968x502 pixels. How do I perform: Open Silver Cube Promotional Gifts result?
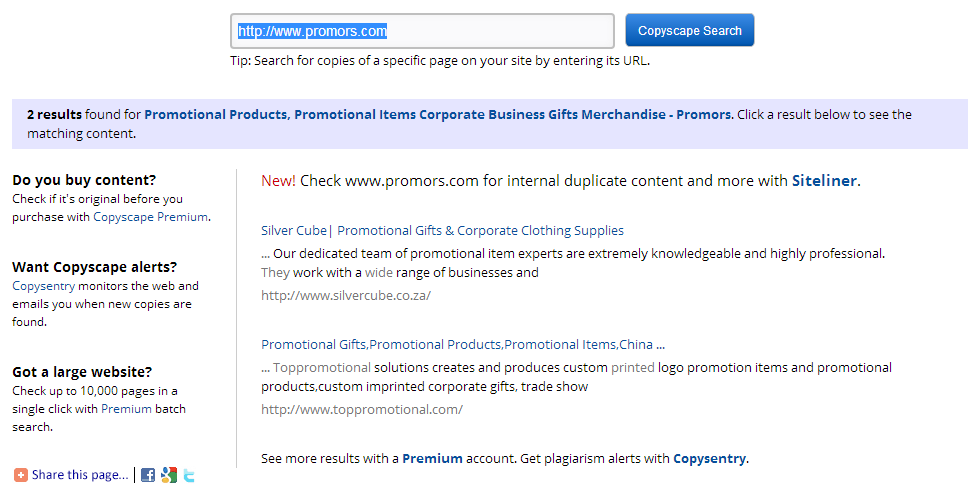point(442,230)
